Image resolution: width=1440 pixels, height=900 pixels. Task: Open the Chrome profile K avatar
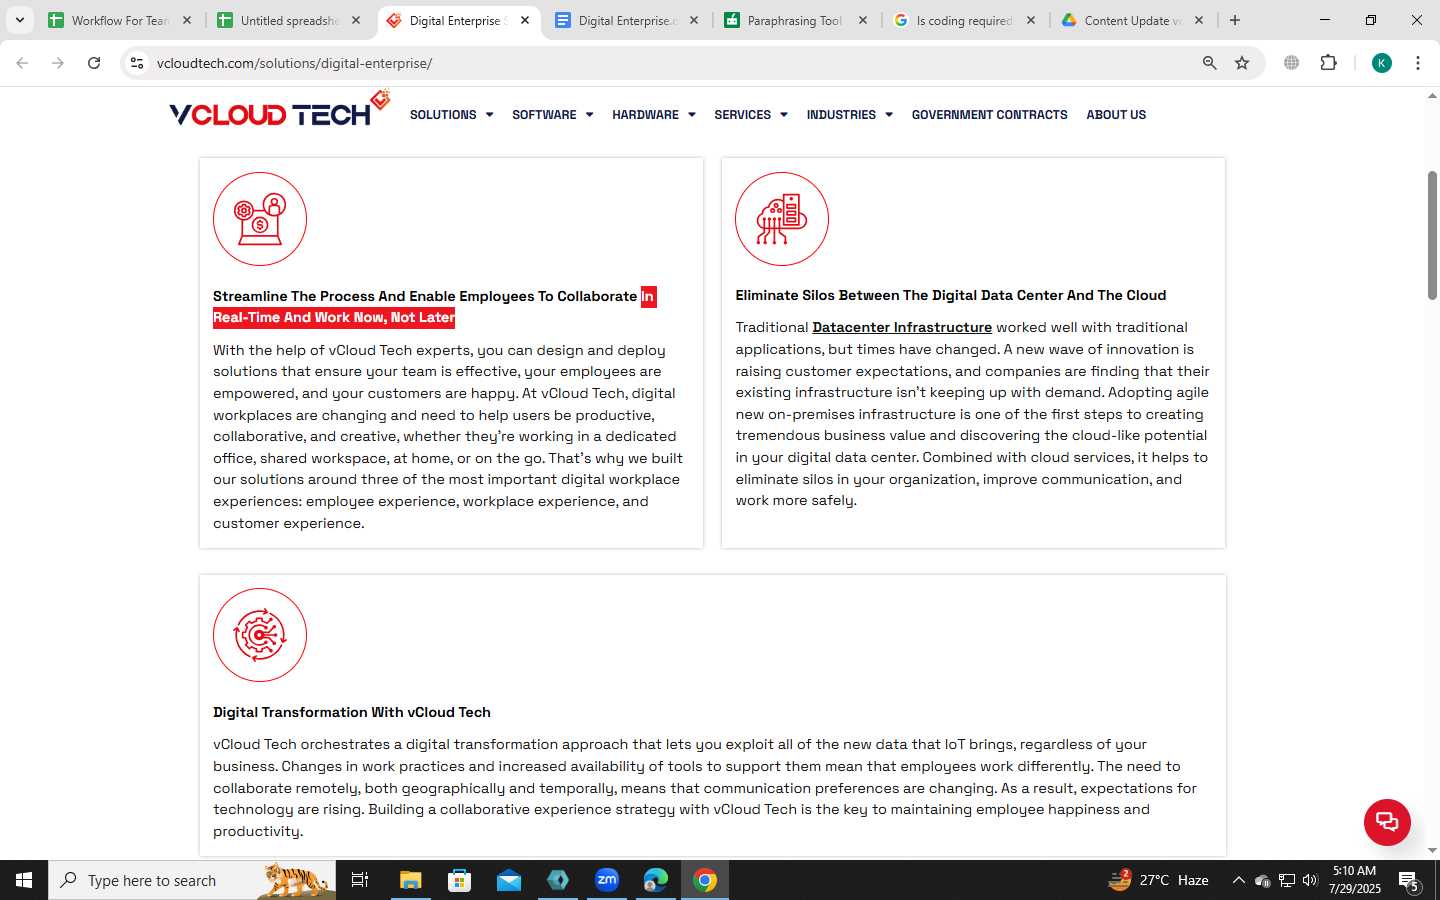pos(1382,63)
